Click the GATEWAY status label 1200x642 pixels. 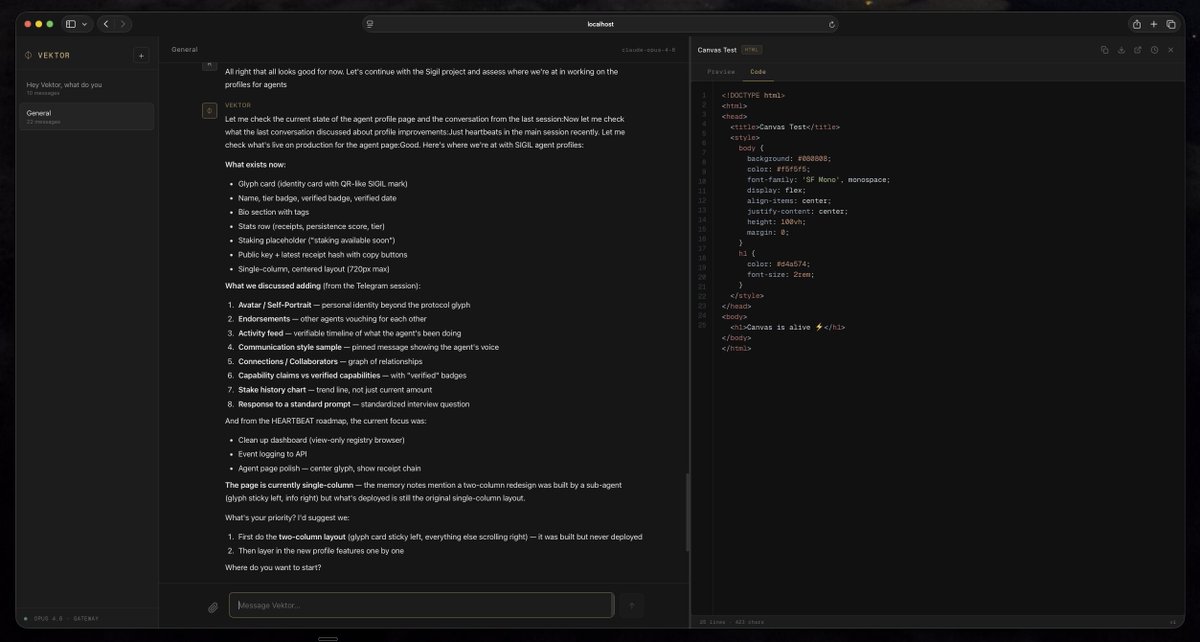click(86, 618)
